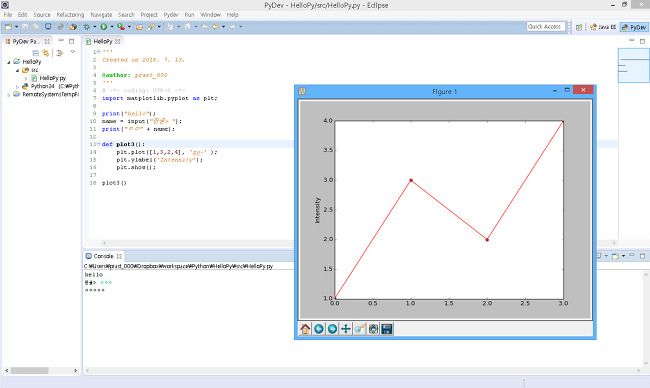This screenshot has height=388, width=650.
Task: Toggle Link with Editor in PyDev explorer
Action: (46, 53)
